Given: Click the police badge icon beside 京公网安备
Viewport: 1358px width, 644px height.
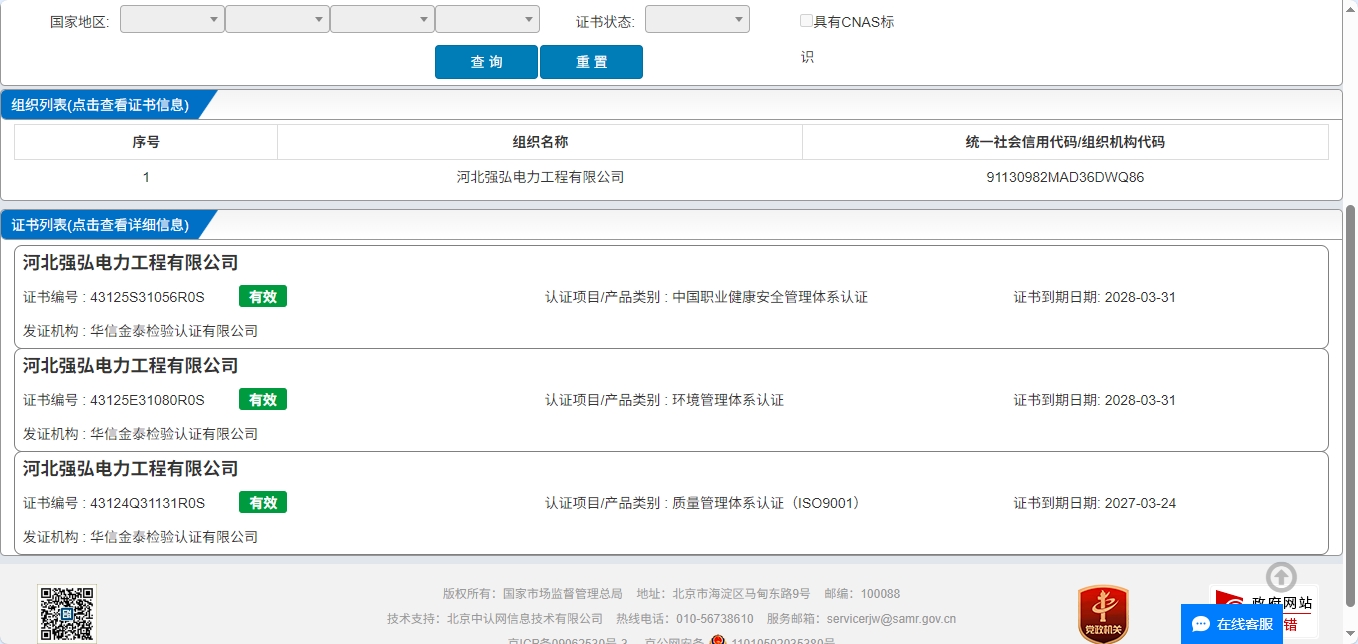Looking at the screenshot, I should pyautogui.click(x=718, y=641).
